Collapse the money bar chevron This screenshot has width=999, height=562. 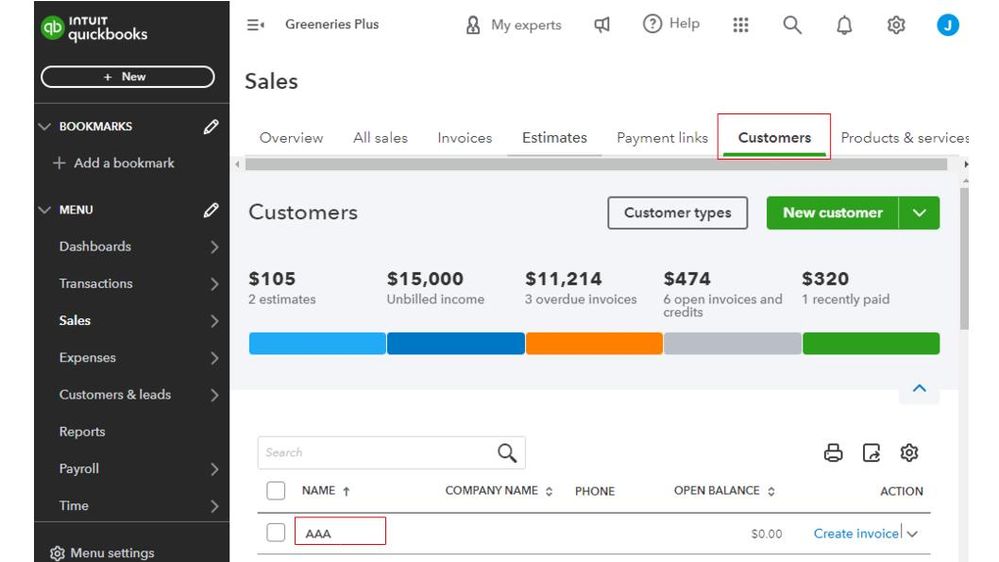point(919,389)
